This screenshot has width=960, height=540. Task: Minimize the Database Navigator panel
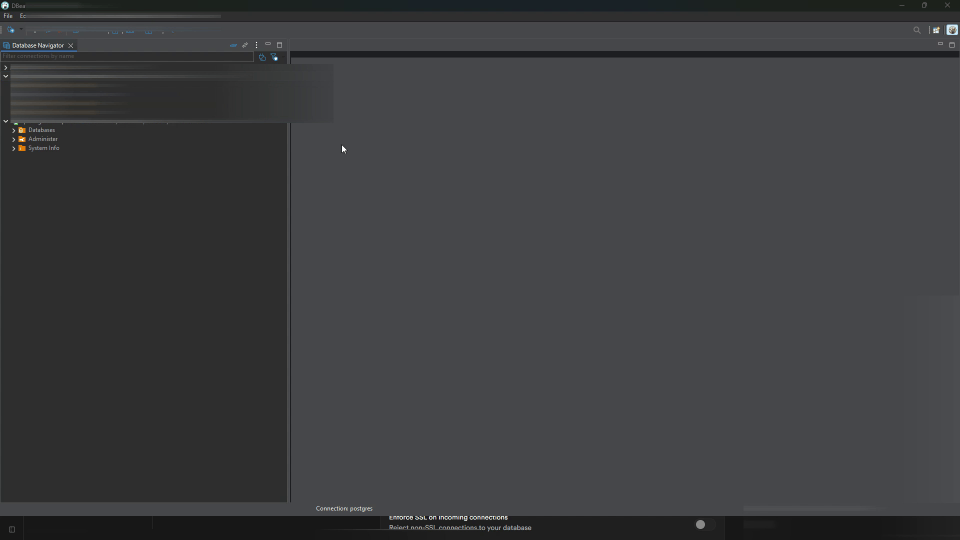point(268,44)
